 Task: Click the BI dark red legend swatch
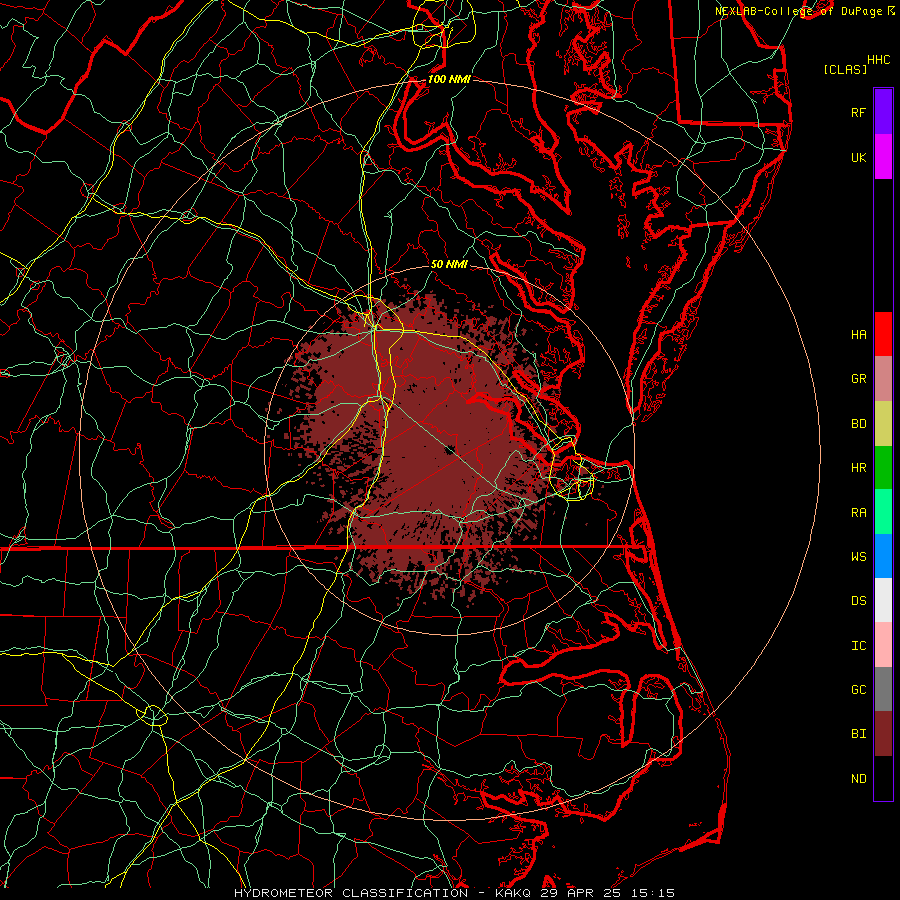pyautogui.click(x=883, y=734)
